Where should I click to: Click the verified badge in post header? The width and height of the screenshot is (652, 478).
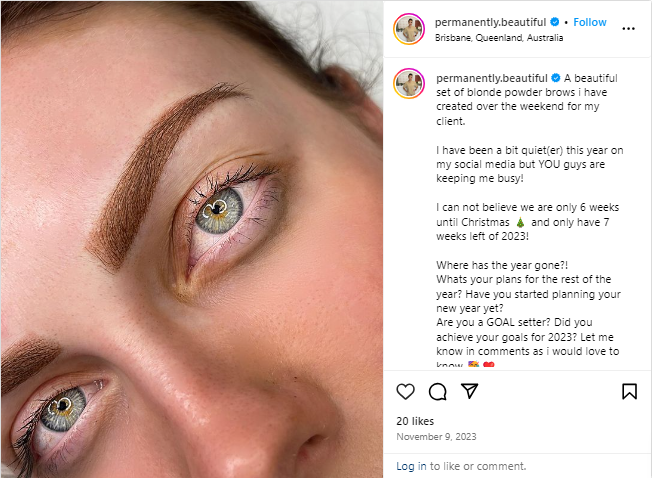pos(553,23)
